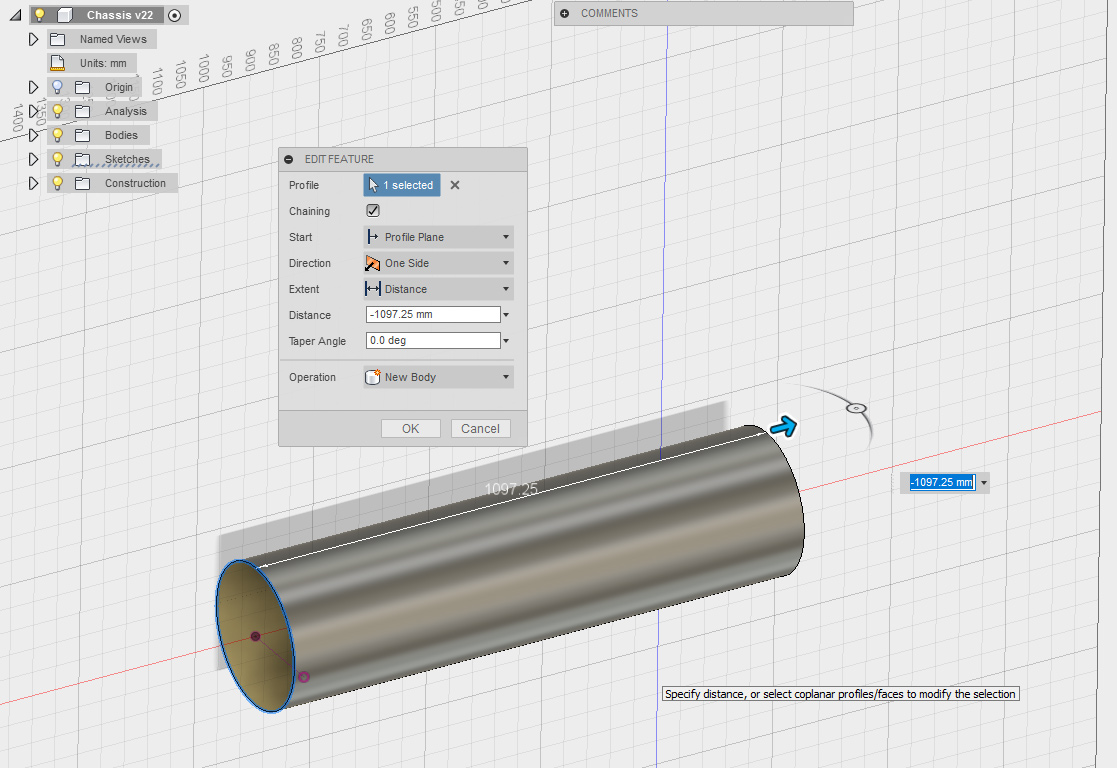Collapse the Edit Feature dialog minus icon
This screenshot has width=1117, height=768.
(x=289, y=159)
